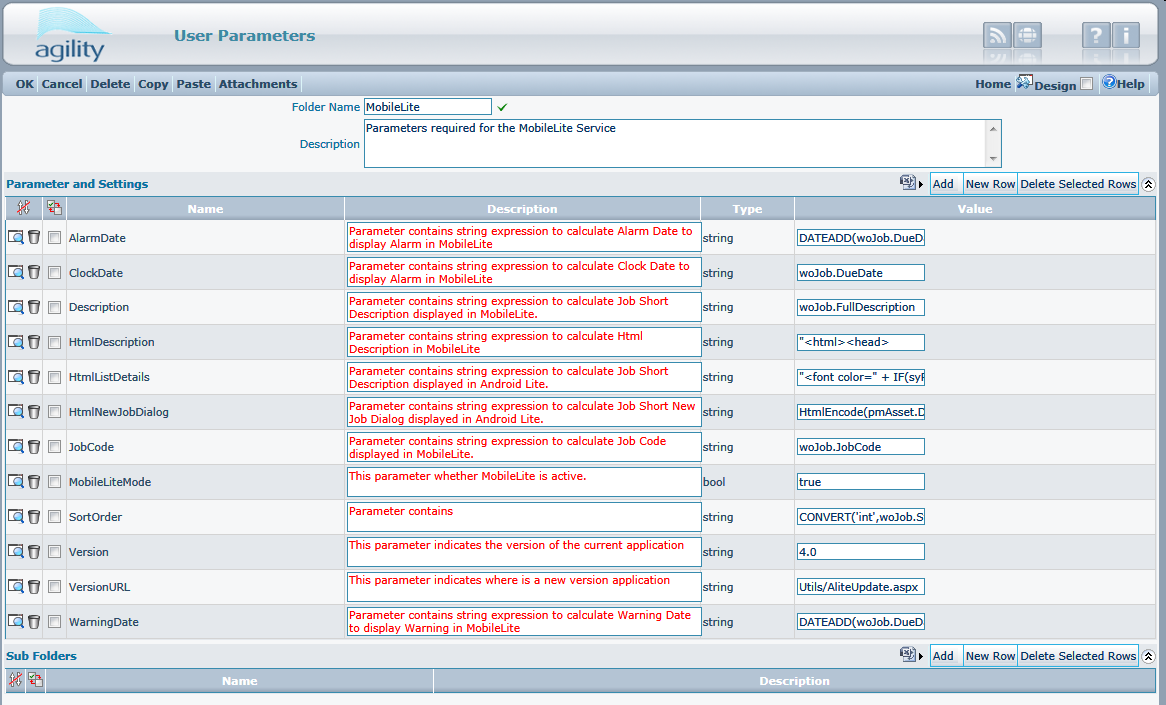Click Delete Selected Rows in Sub Folders
This screenshot has width=1166, height=705.
pyautogui.click(x=1078, y=656)
